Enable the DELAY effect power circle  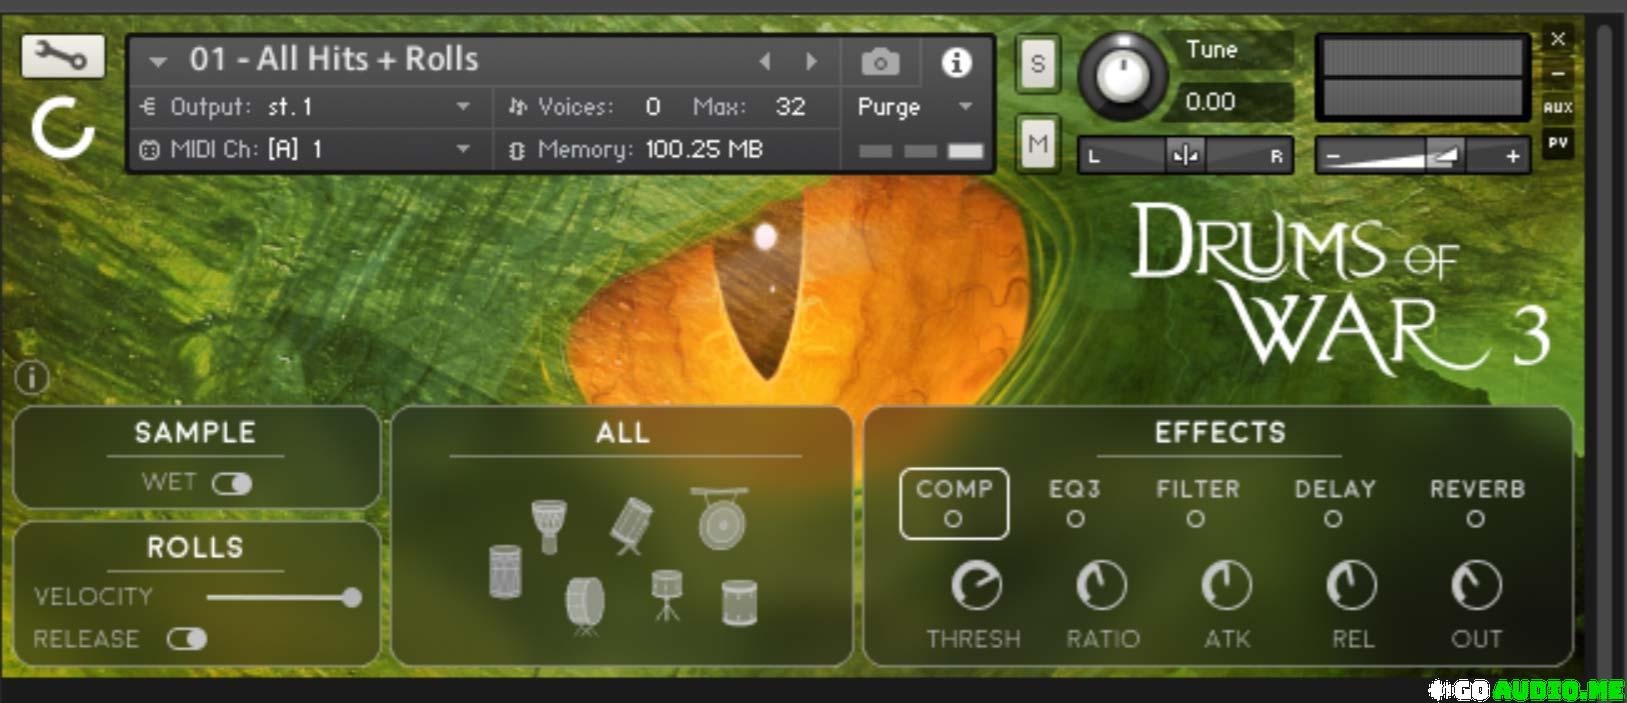click(1333, 519)
